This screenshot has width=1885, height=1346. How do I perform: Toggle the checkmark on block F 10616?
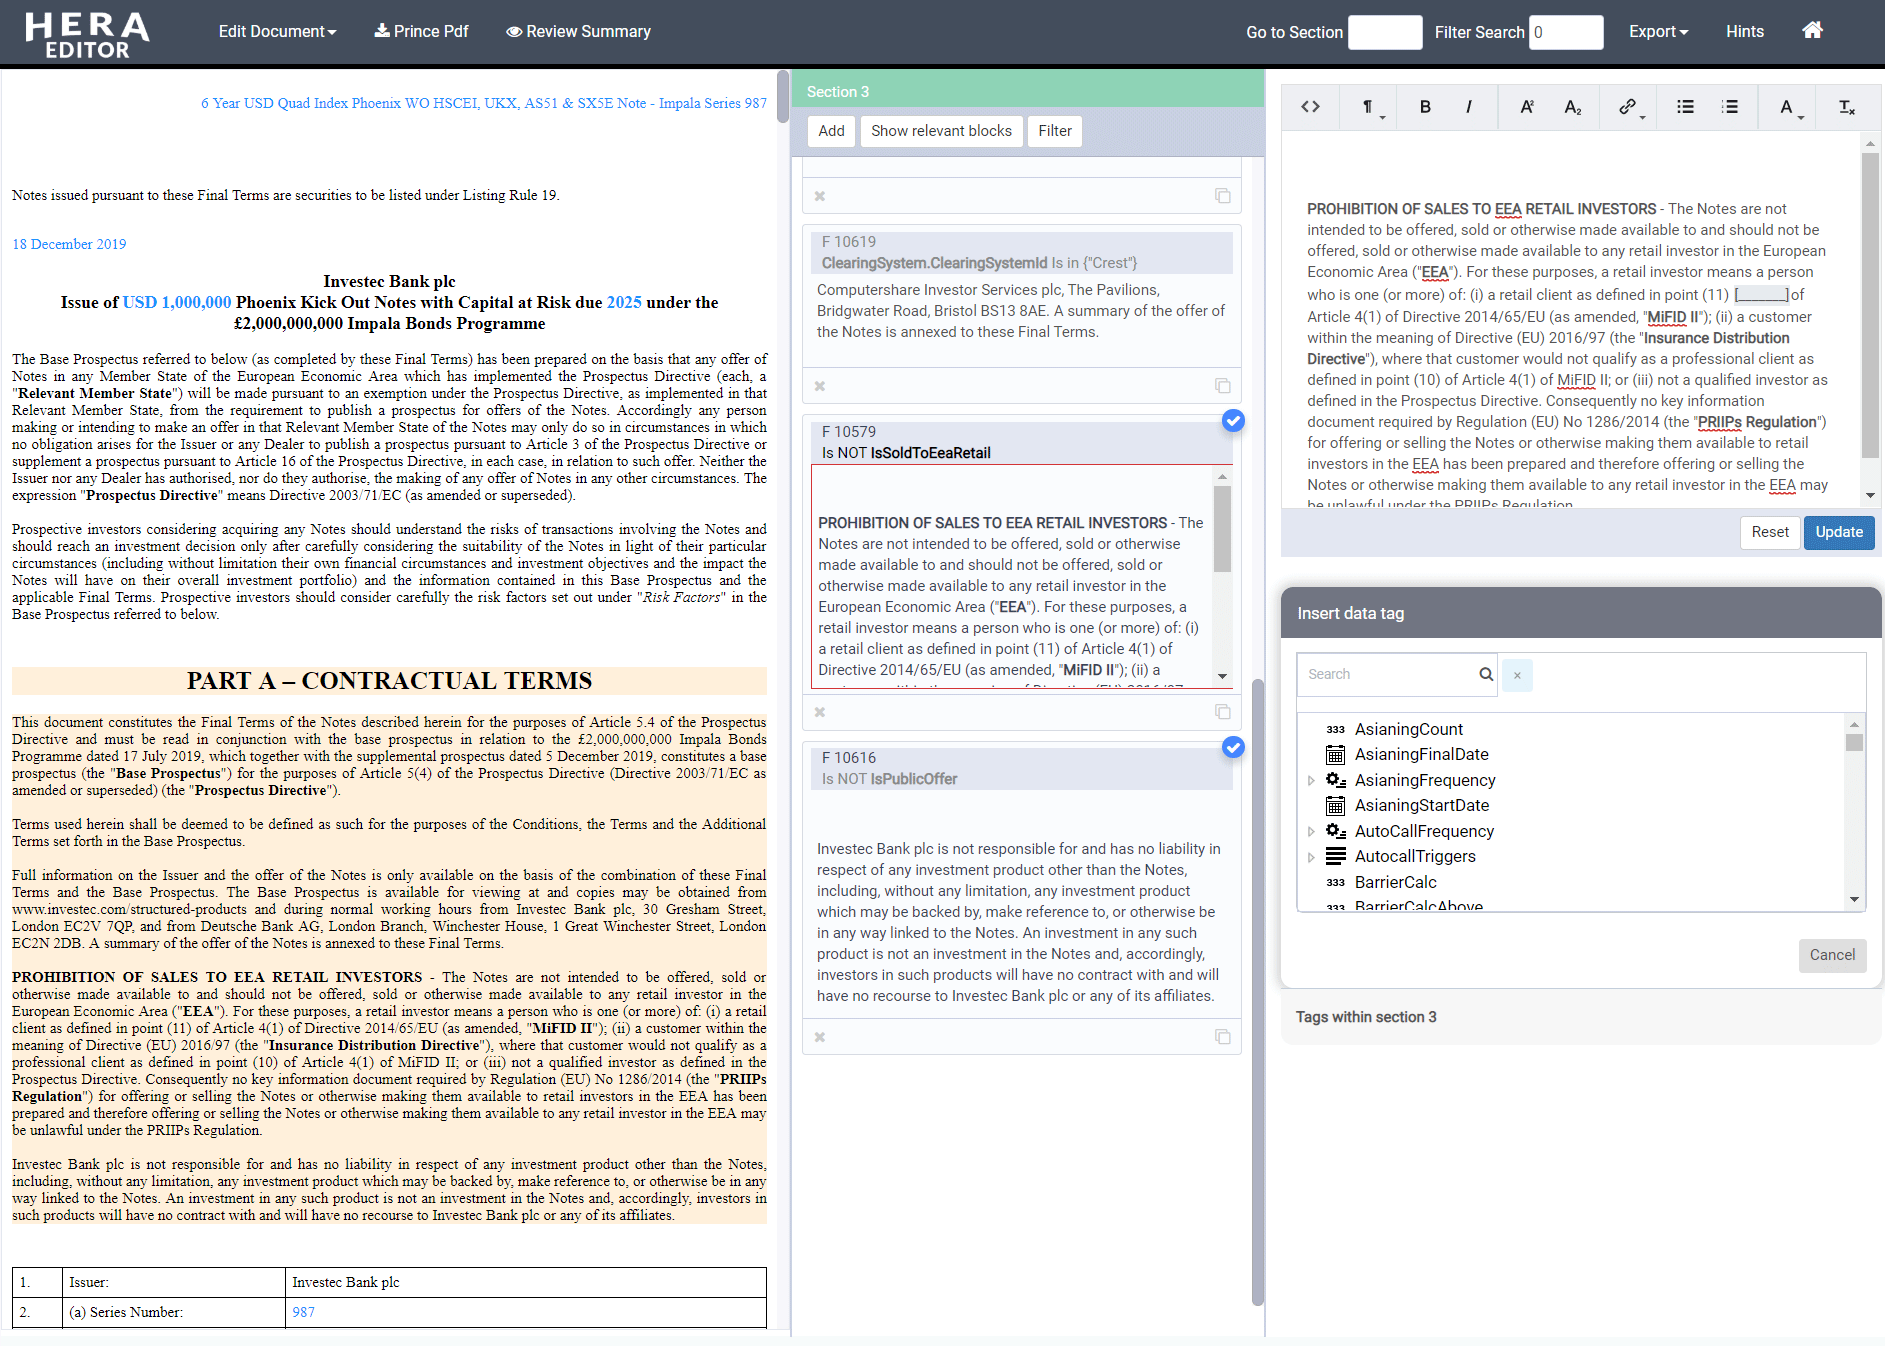[1233, 747]
